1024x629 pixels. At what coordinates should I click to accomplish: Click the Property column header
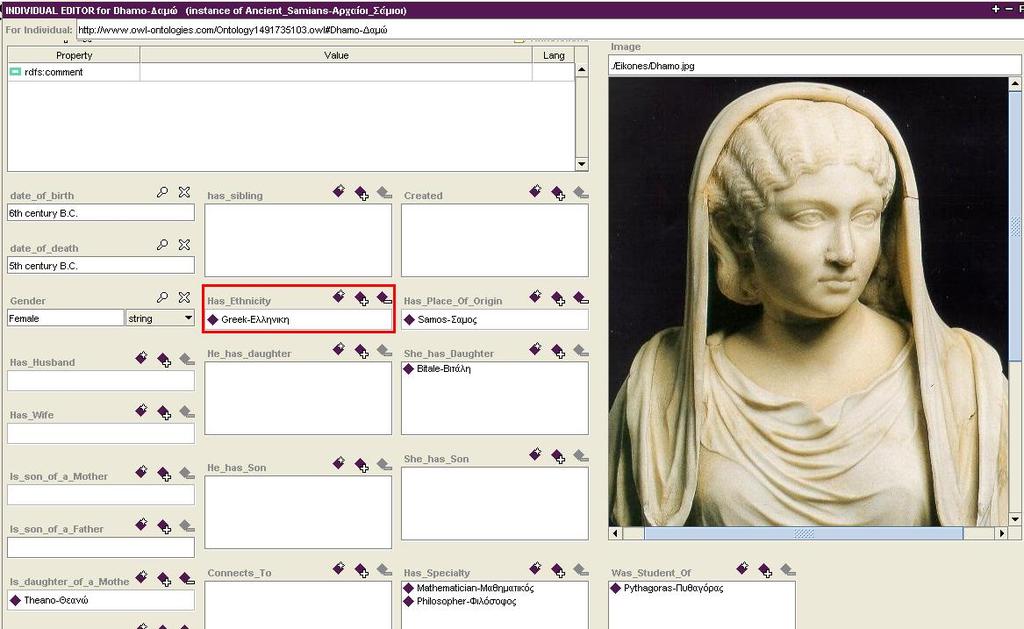click(x=74, y=56)
